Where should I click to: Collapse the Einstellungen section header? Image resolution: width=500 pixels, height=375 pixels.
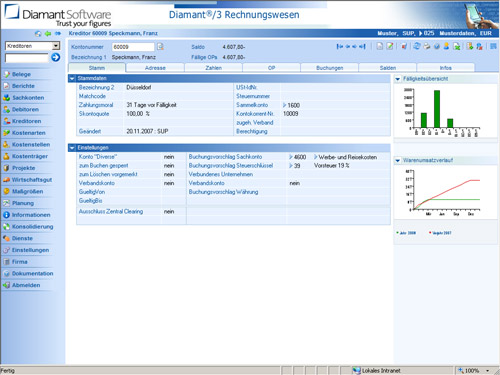72,148
